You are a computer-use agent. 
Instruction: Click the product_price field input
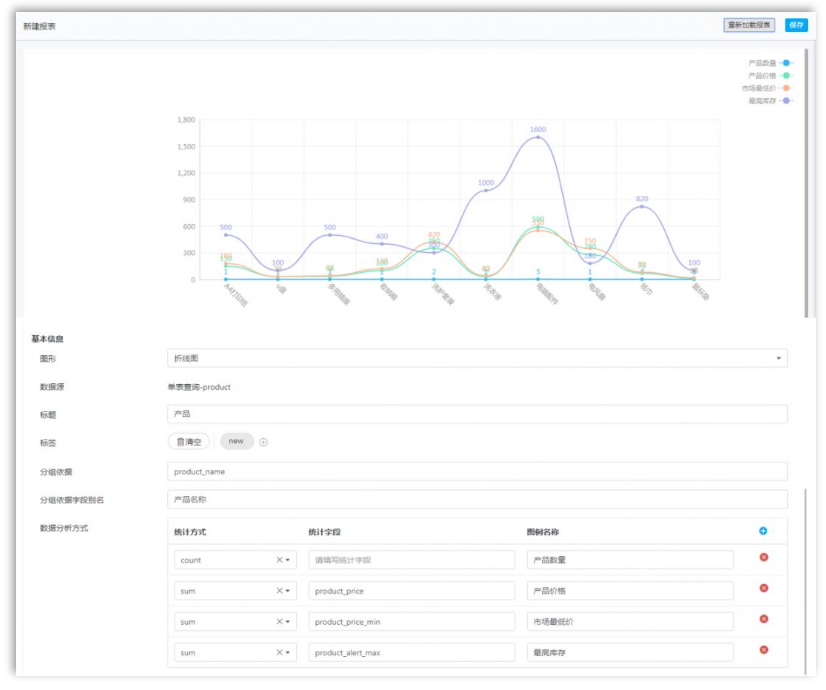[411, 590]
